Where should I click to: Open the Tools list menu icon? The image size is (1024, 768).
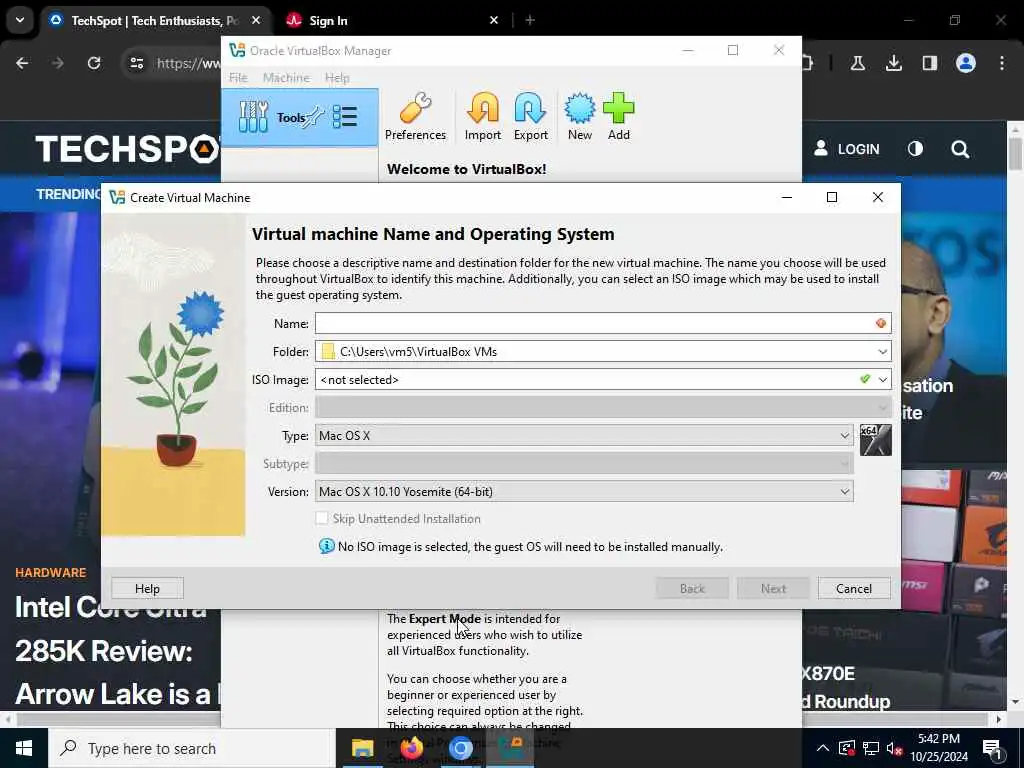tap(344, 118)
